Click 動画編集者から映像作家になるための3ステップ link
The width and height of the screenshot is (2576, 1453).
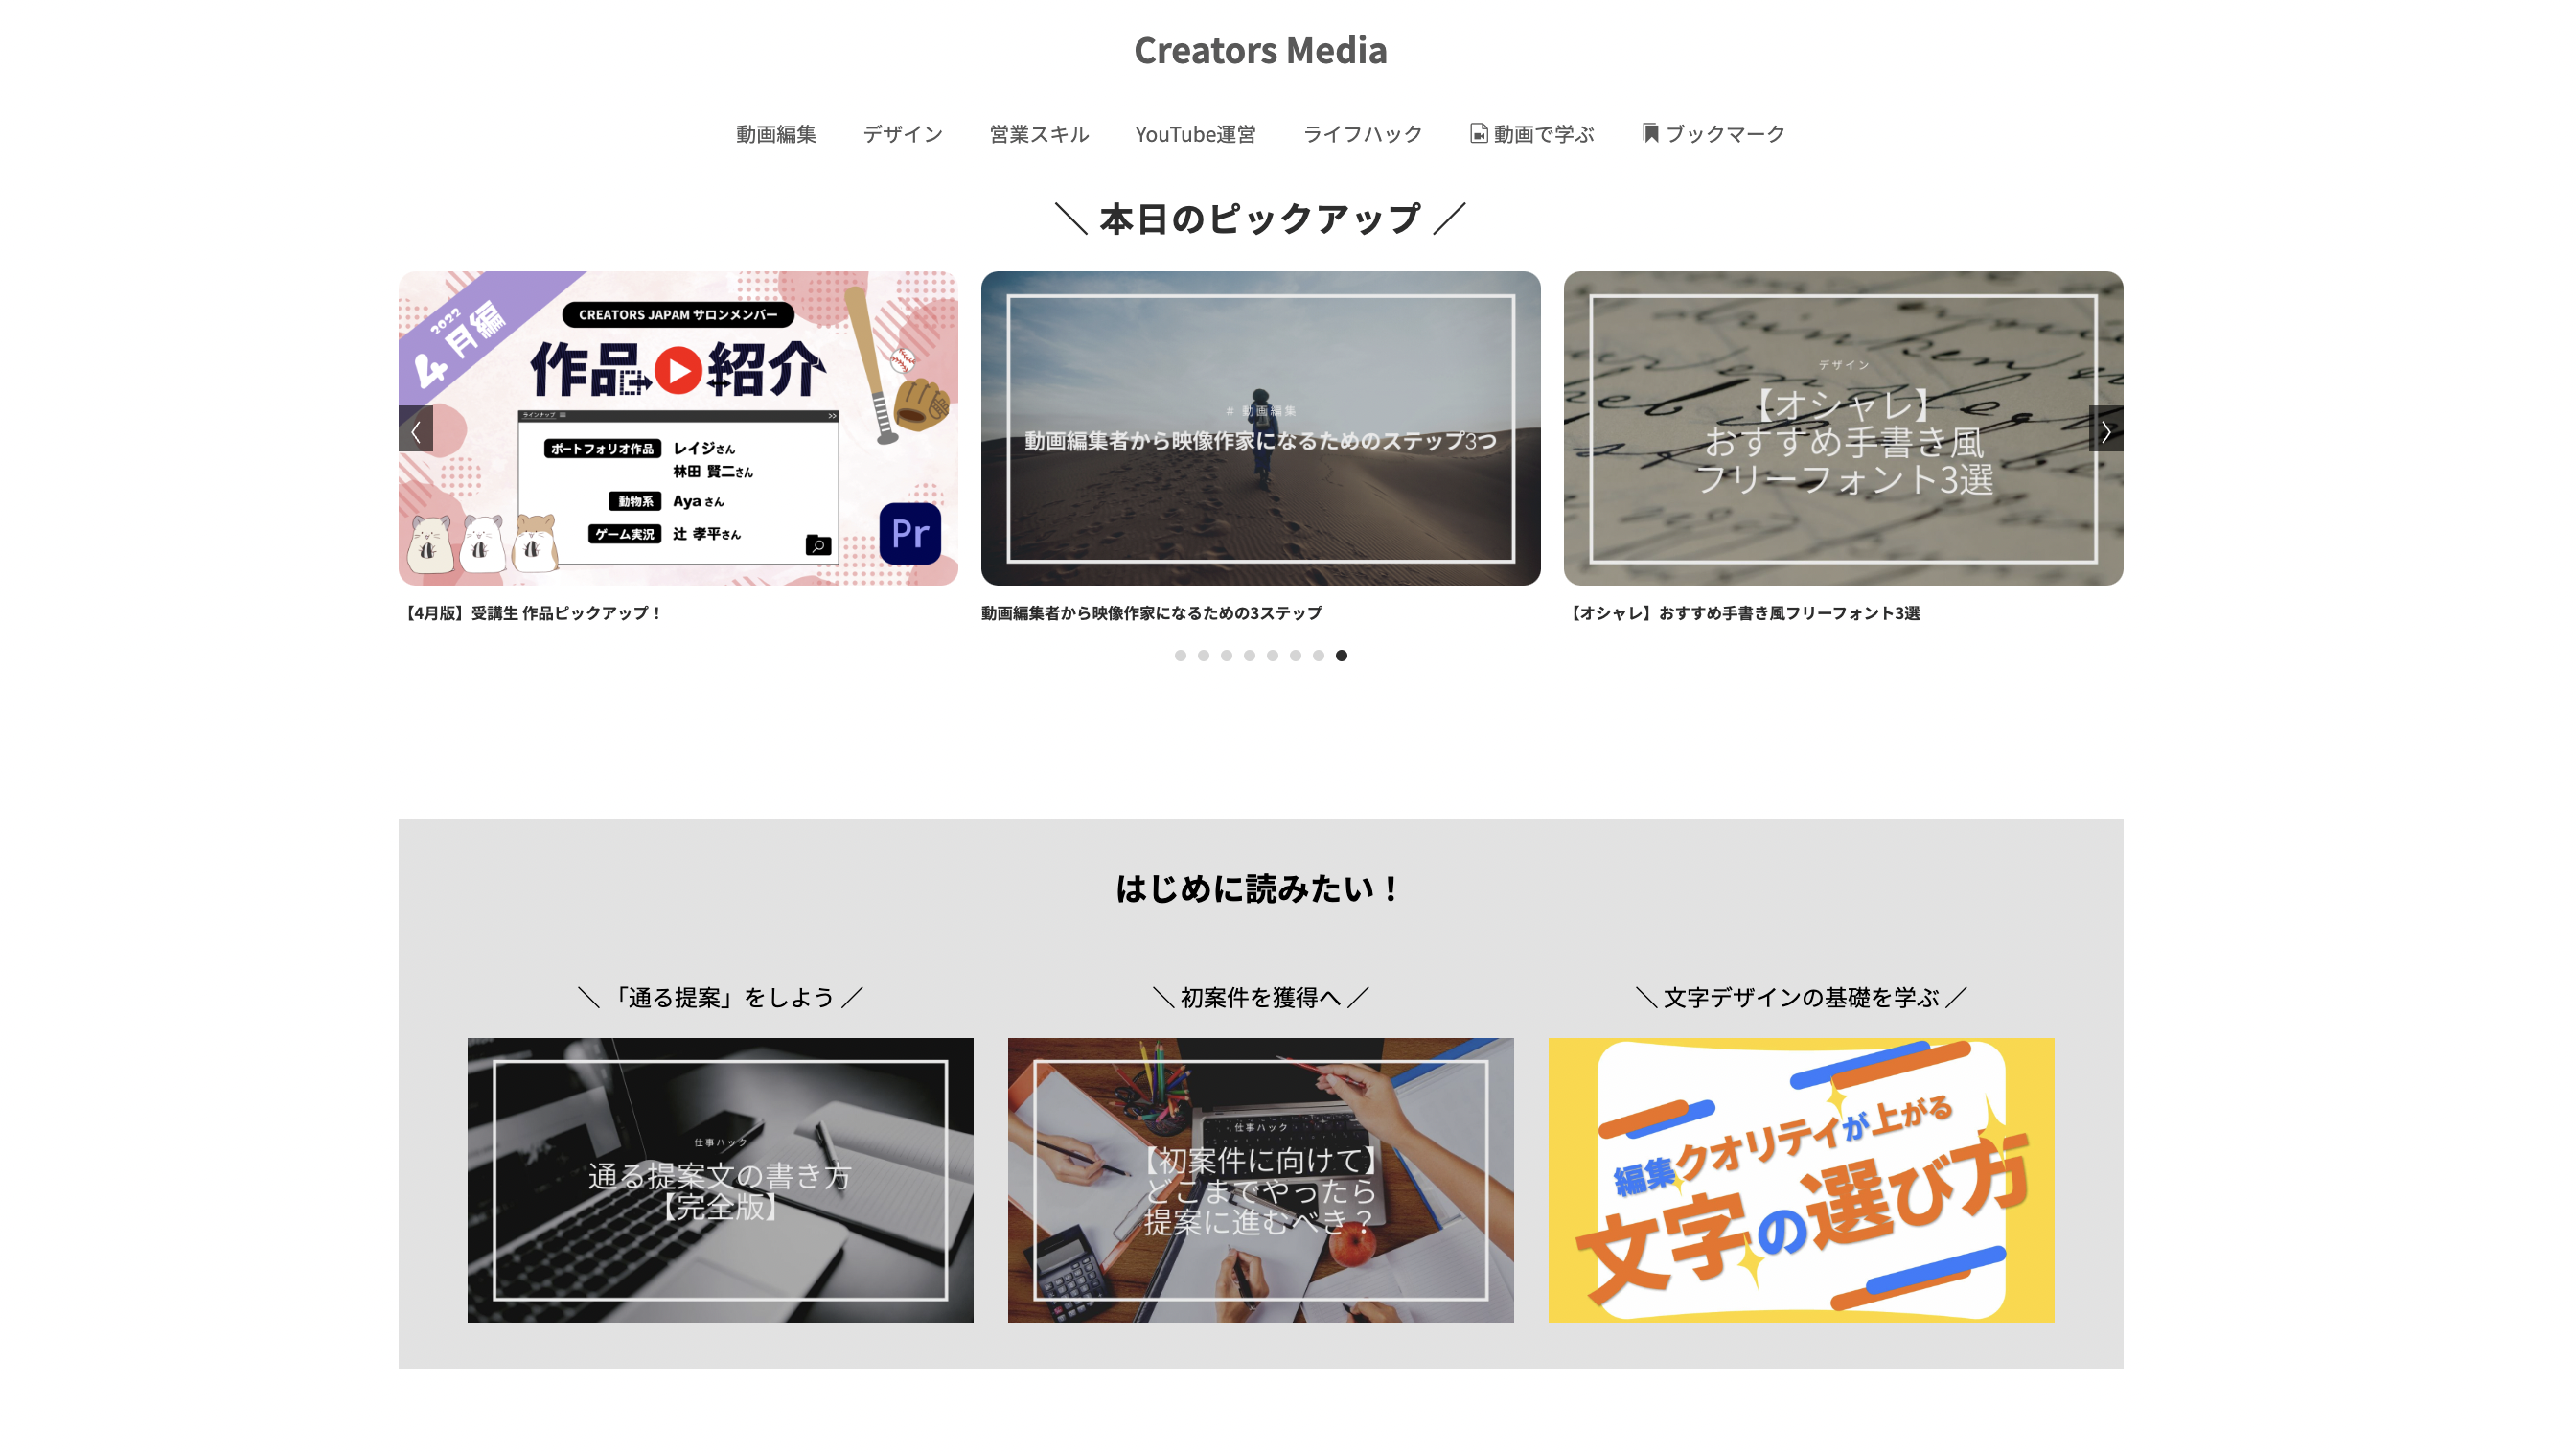tap(1150, 612)
